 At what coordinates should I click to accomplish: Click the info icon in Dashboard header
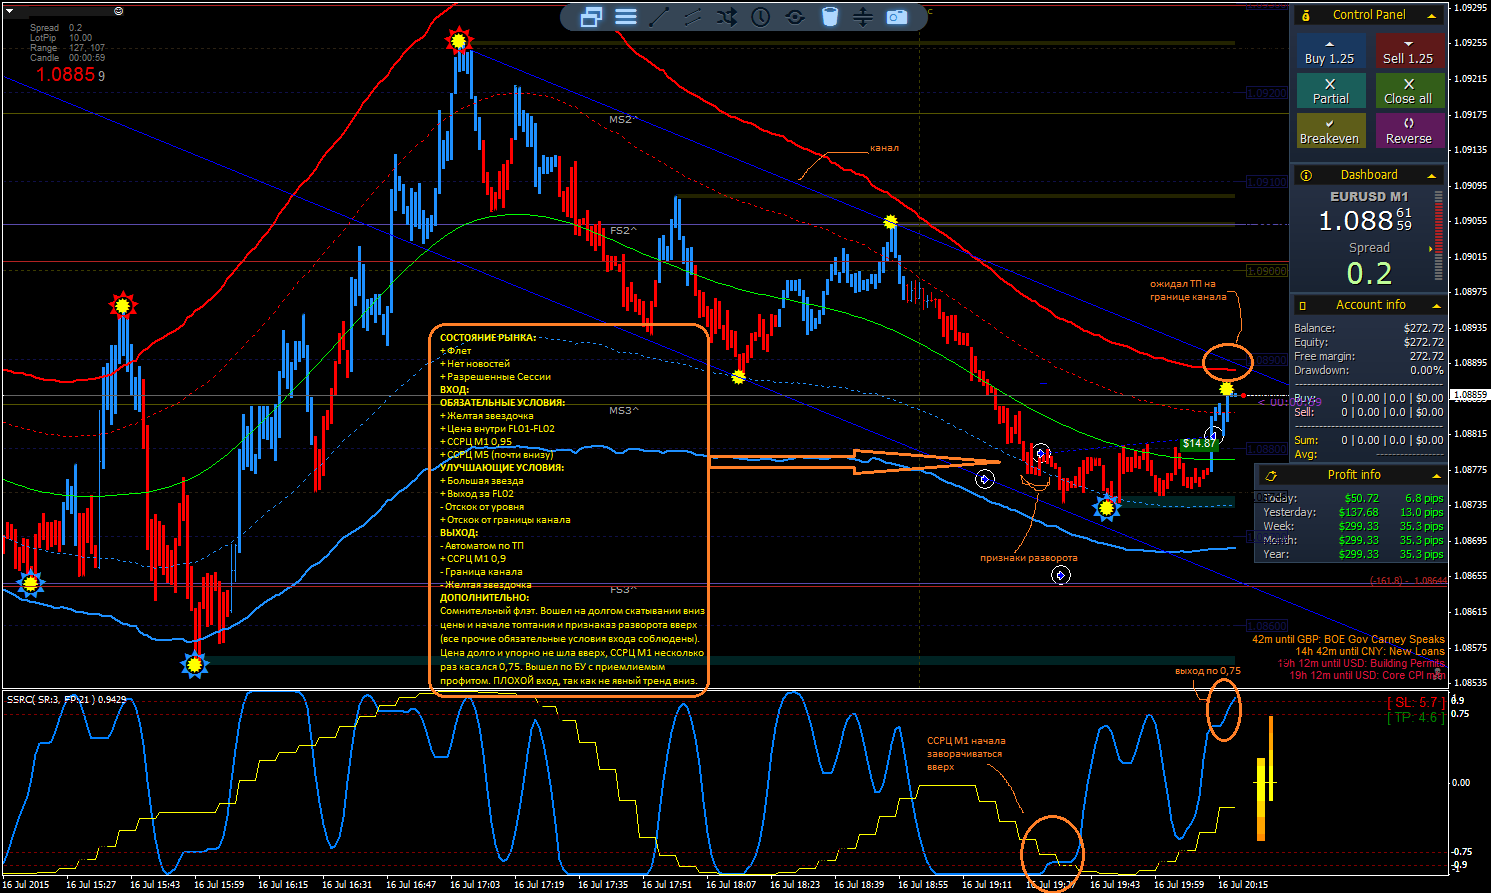tap(1306, 175)
